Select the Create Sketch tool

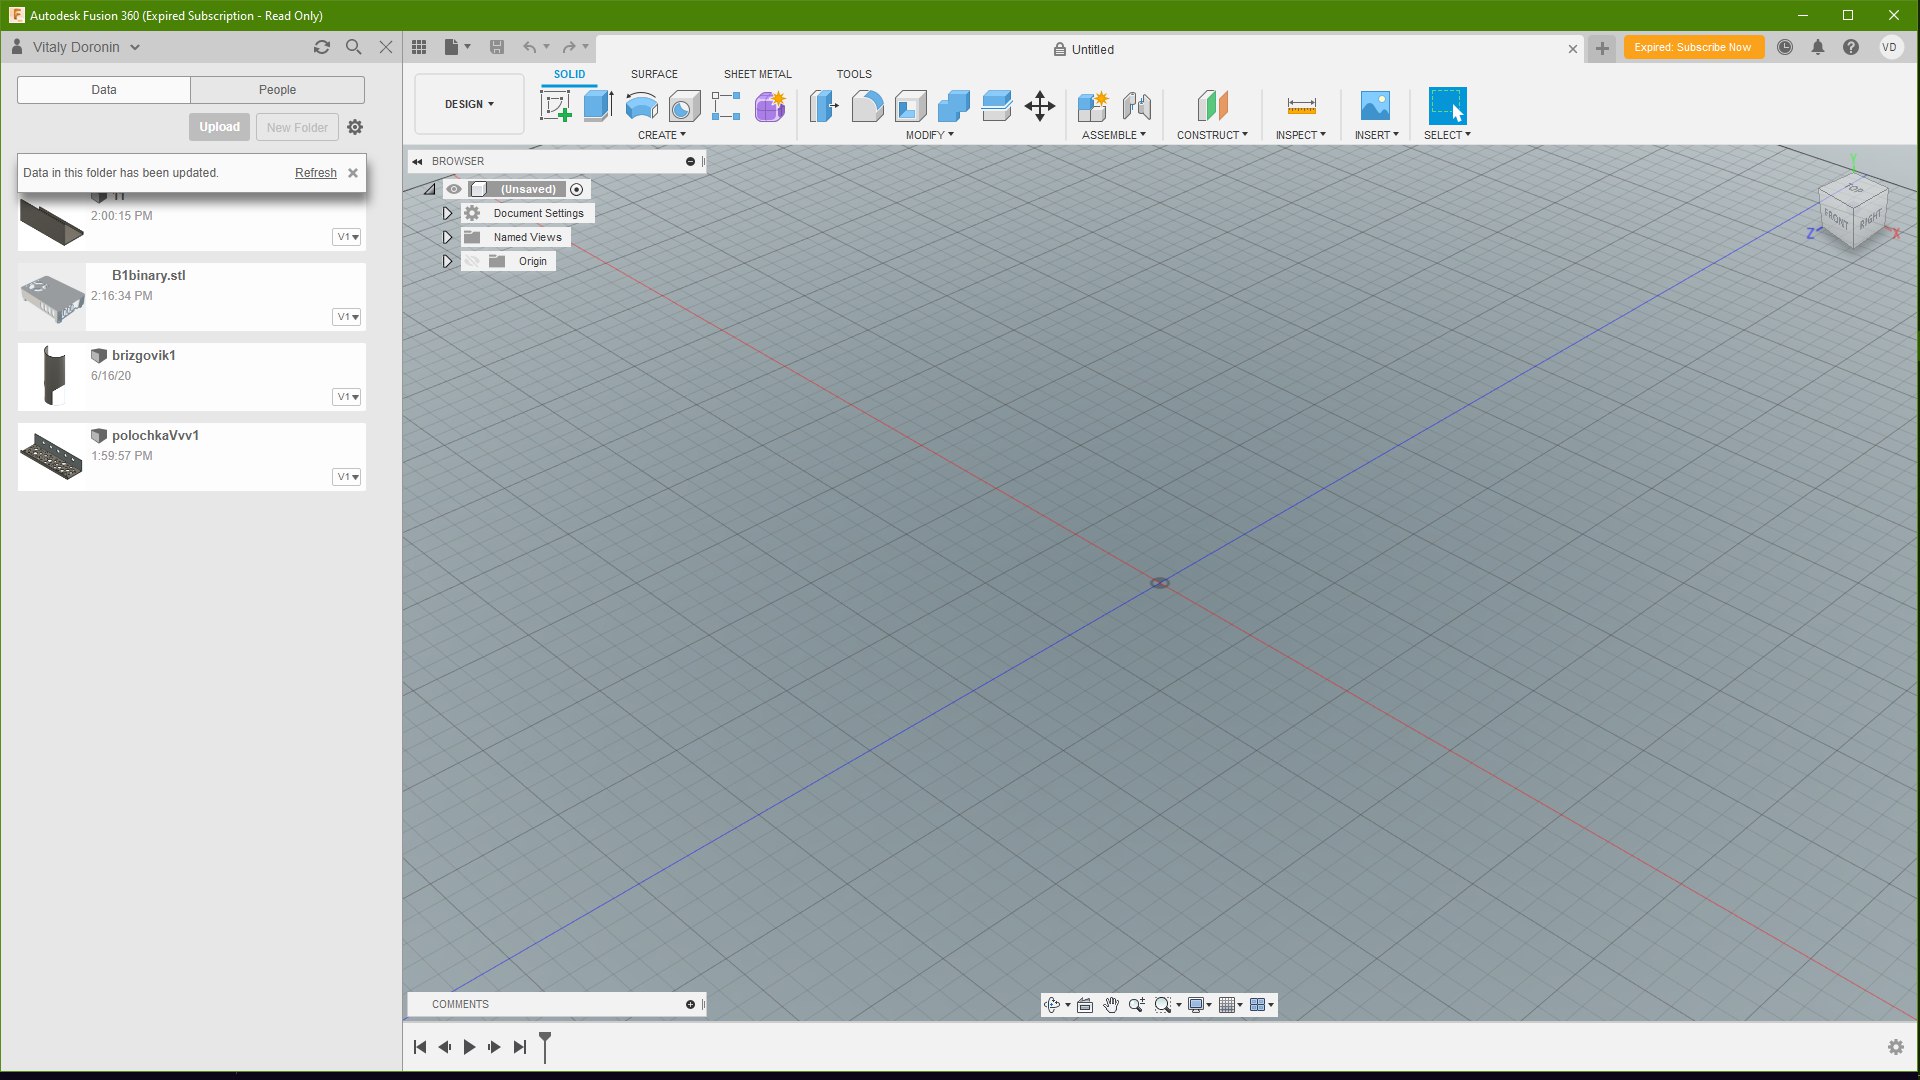[x=556, y=105]
